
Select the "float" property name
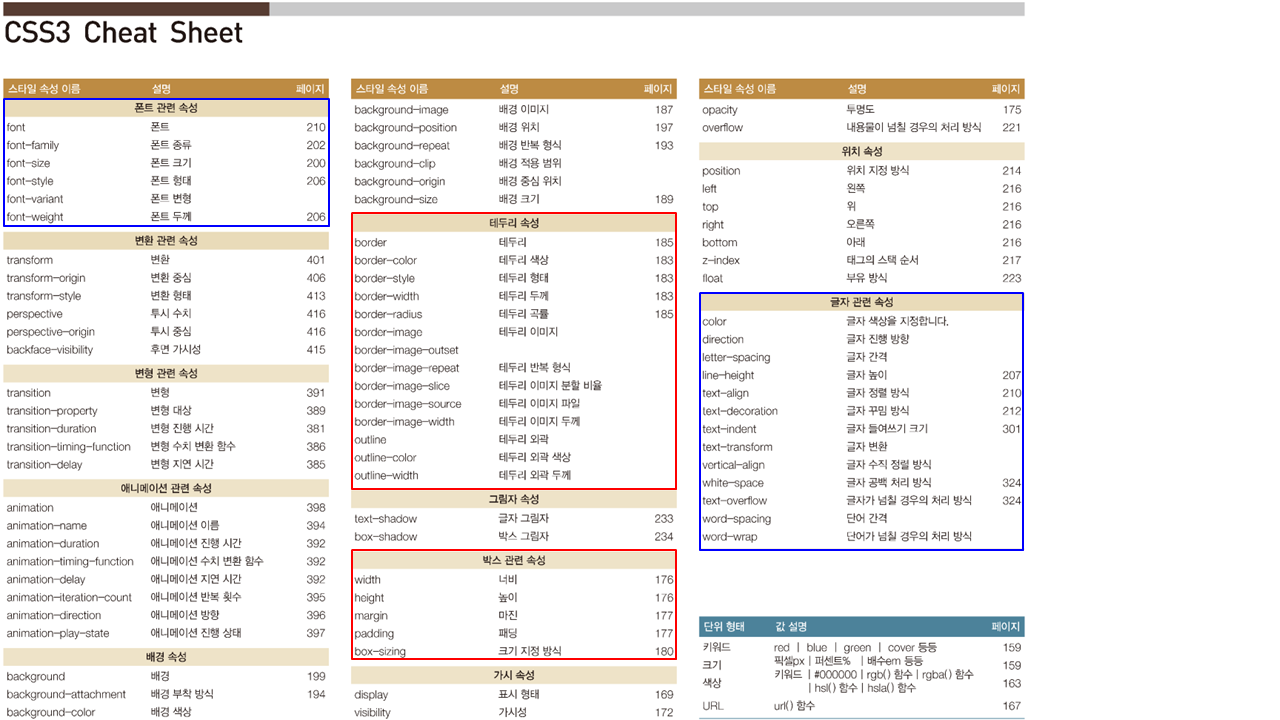coord(712,278)
